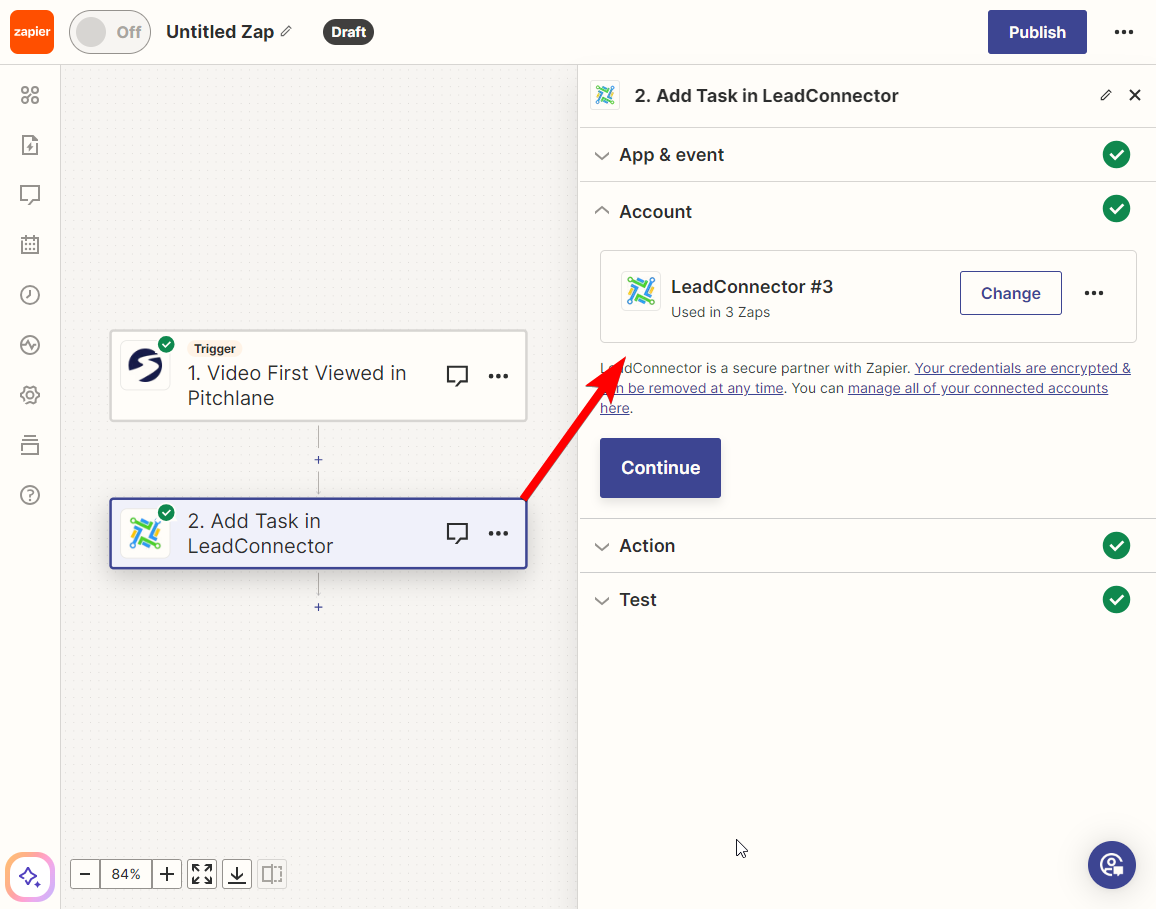The width and height of the screenshot is (1156, 909).
Task: Close the step editor panel
Action: pyautogui.click(x=1135, y=95)
